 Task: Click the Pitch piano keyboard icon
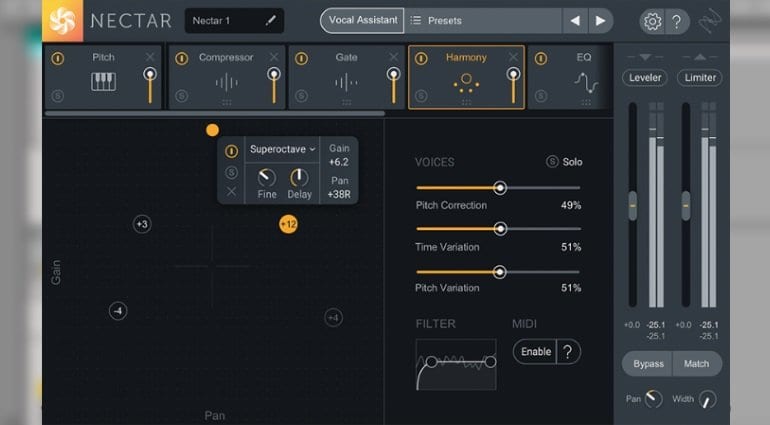(x=104, y=82)
